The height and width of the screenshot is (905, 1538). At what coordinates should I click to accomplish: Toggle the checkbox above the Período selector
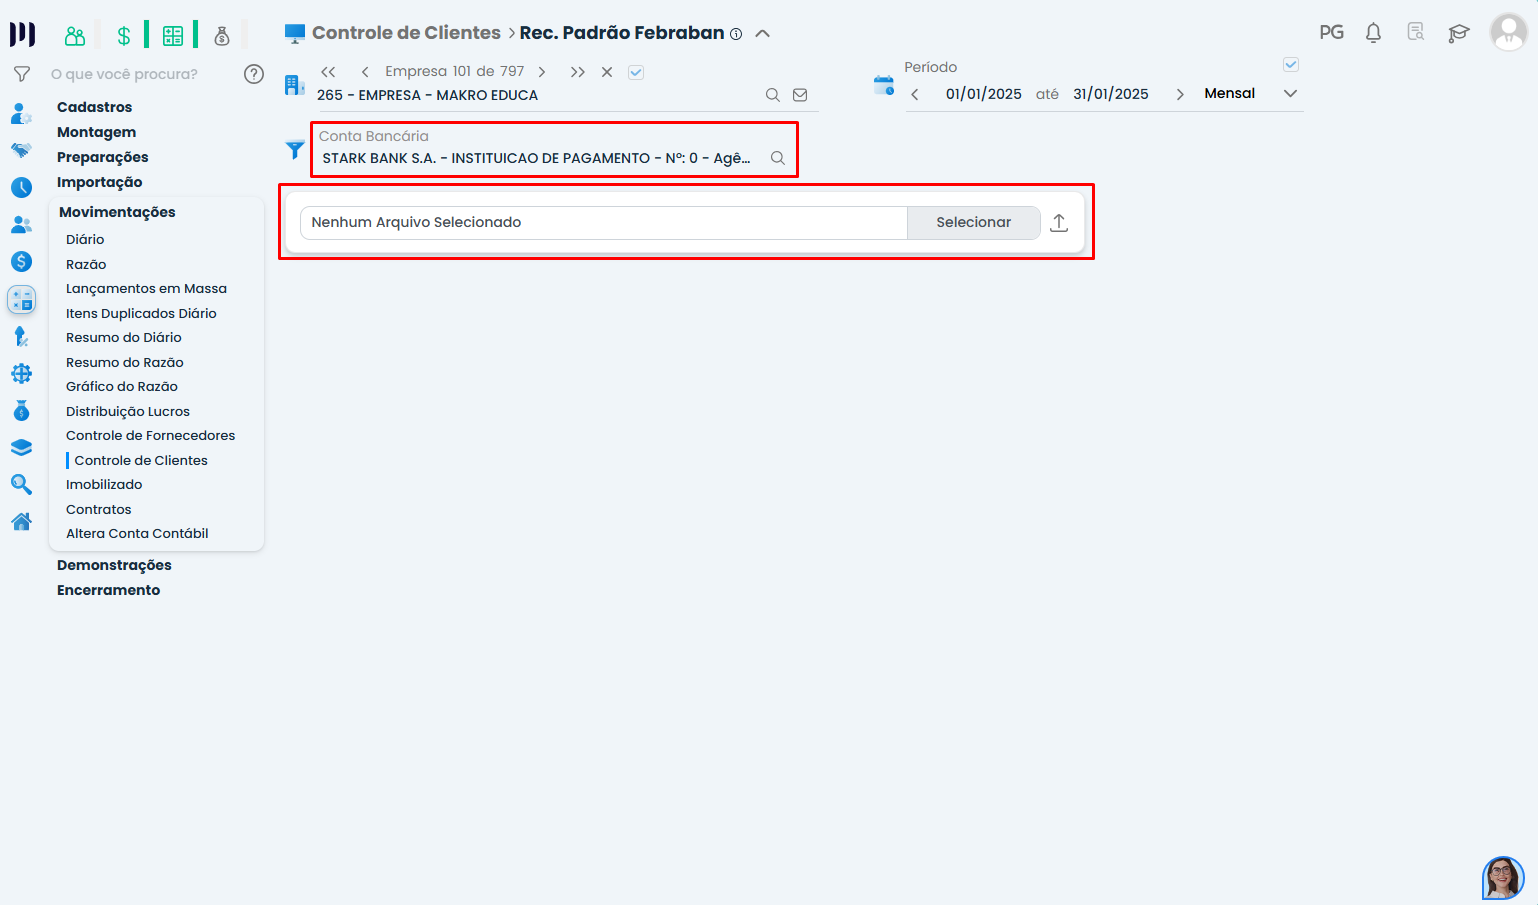click(x=1291, y=65)
